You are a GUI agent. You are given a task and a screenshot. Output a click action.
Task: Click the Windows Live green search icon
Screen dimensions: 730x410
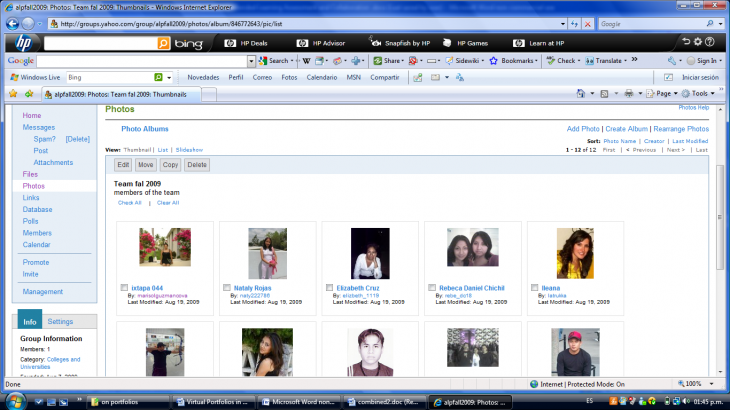(158, 77)
